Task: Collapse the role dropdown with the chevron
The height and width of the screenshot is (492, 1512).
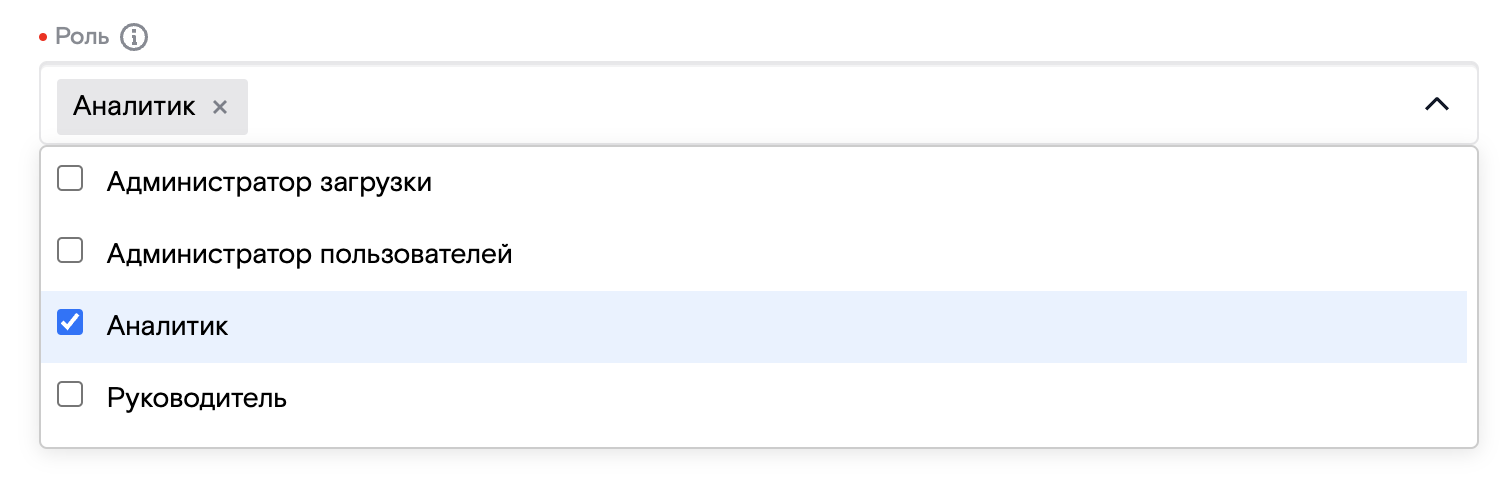Action: (1436, 104)
